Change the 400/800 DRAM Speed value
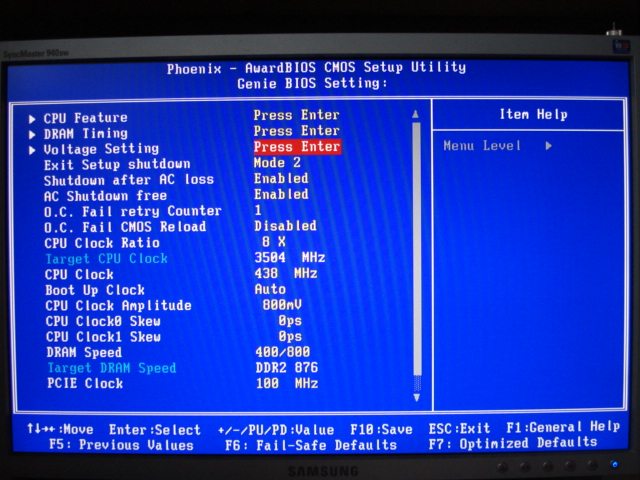 coord(282,352)
